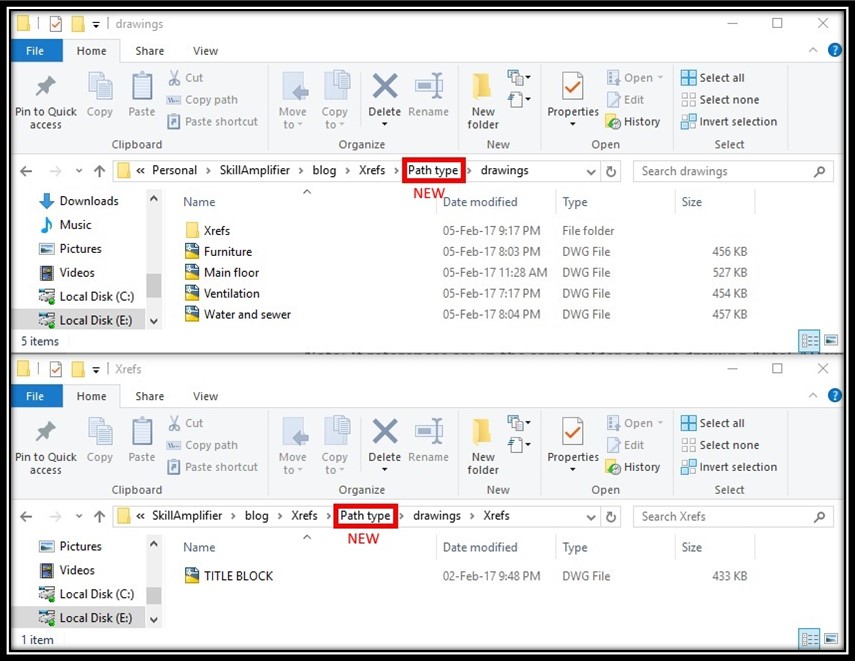This screenshot has width=855, height=661.
Task: Expand address history dropdown in Xrefs window
Action: click(x=591, y=517)
